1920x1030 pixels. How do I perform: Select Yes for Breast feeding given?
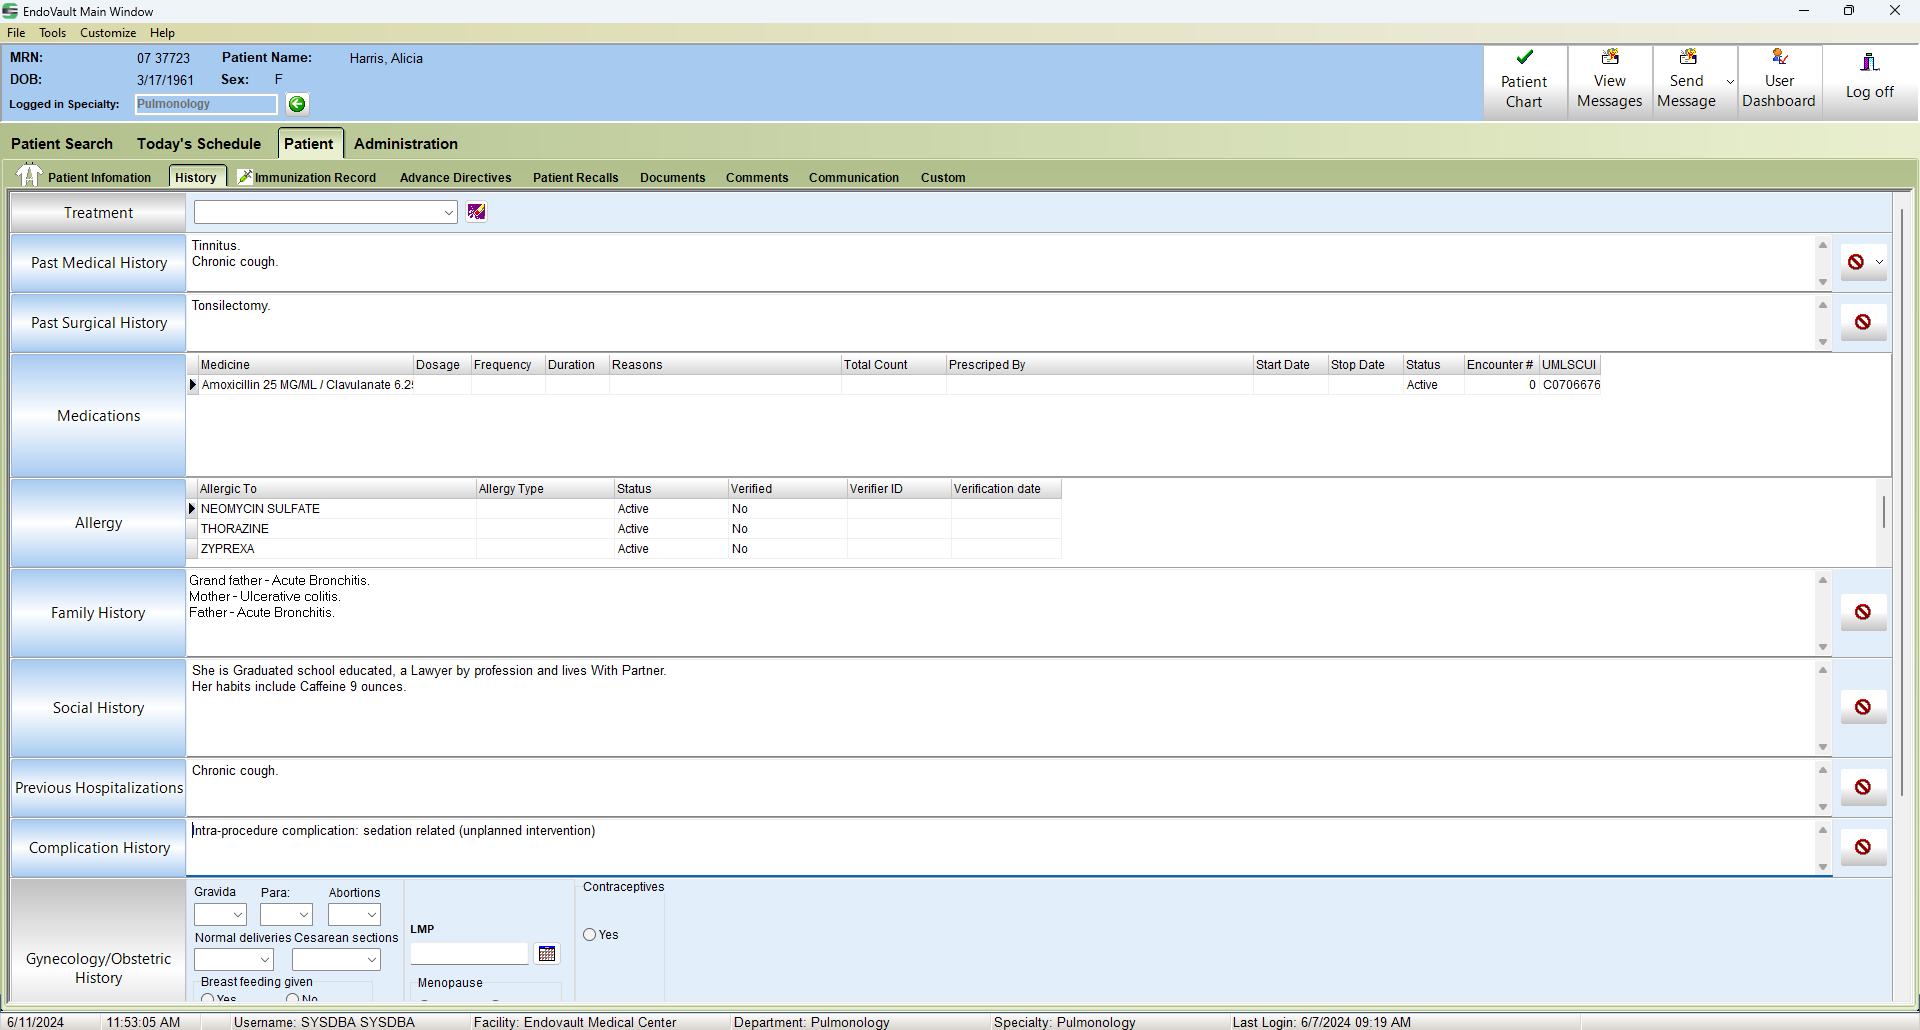[208, 998]
